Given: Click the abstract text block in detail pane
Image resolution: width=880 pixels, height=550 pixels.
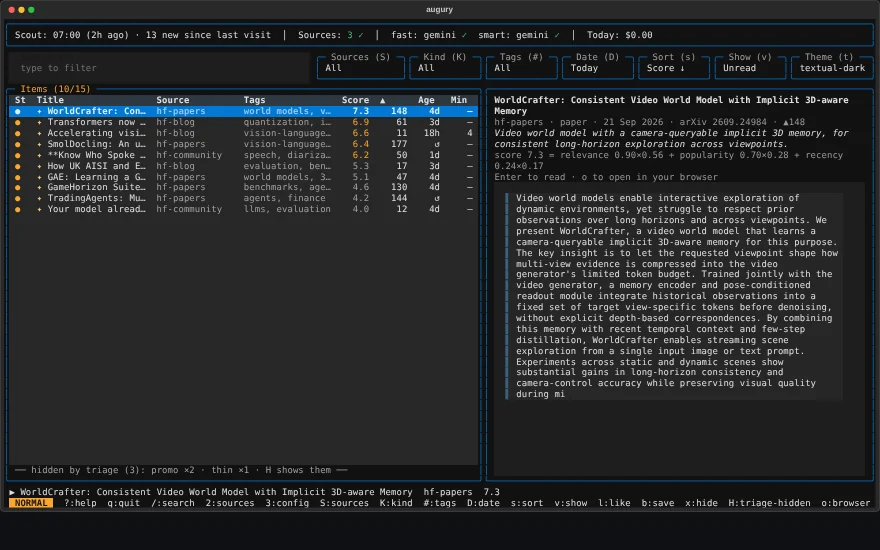Looking at the screenshot, I should pos(676,296).
